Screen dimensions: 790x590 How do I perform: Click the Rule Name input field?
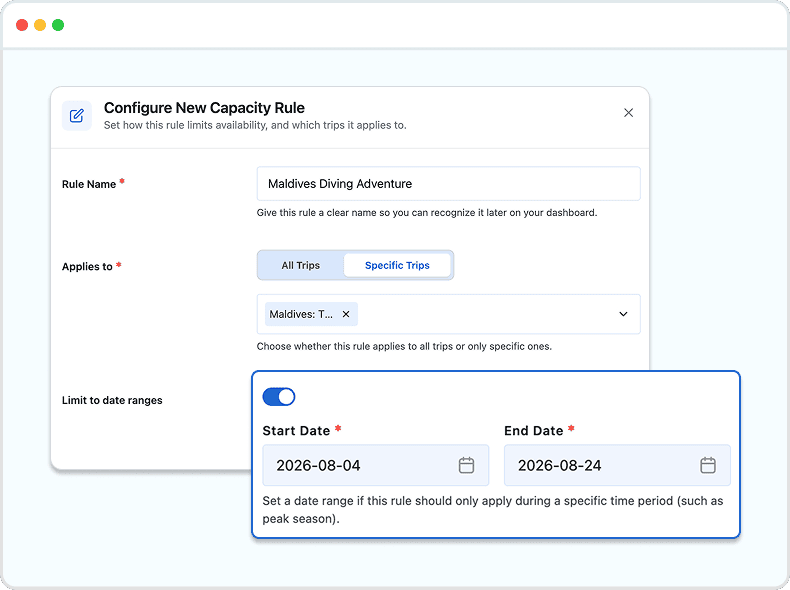pyautogui.click(x=448, y=184)
